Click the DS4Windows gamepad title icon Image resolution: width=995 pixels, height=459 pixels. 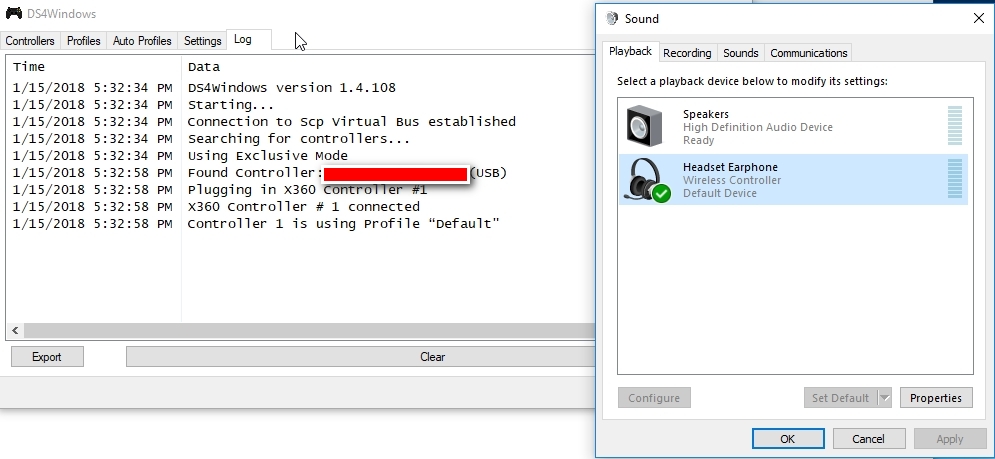[13, 13]
